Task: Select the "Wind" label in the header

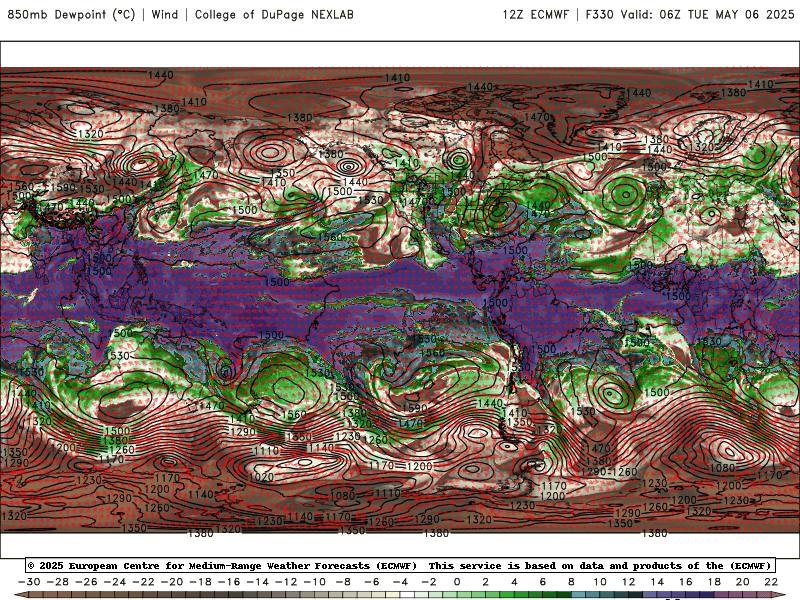Action: [165, 15]
